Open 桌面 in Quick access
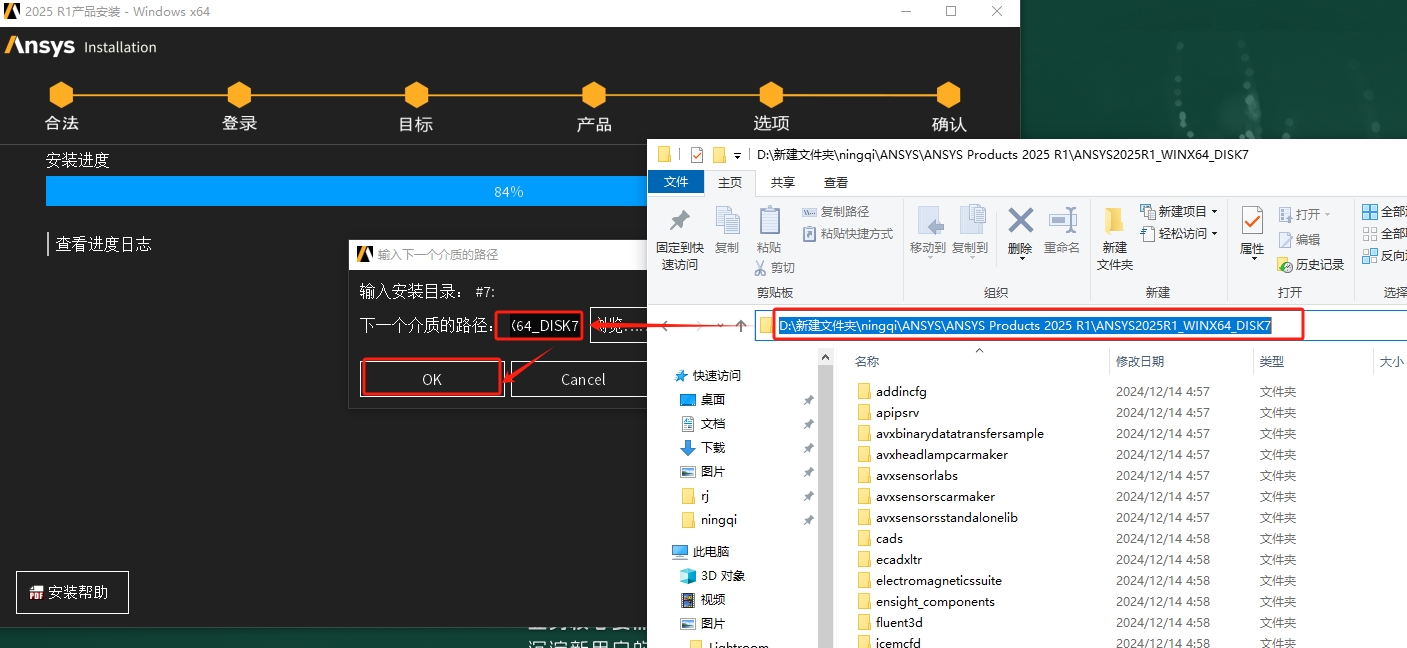The width and height of the screenshot is (1407, 648). pyautogui.click(x=703, y=400)
